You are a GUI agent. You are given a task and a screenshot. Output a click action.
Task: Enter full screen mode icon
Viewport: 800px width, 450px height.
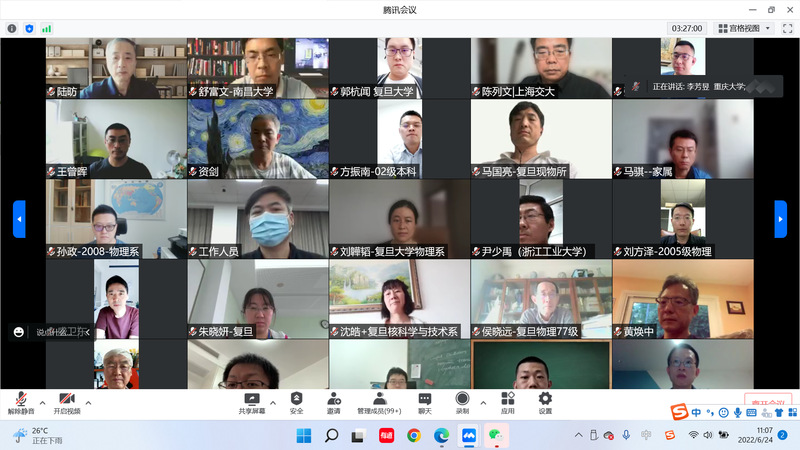(787, 29)
